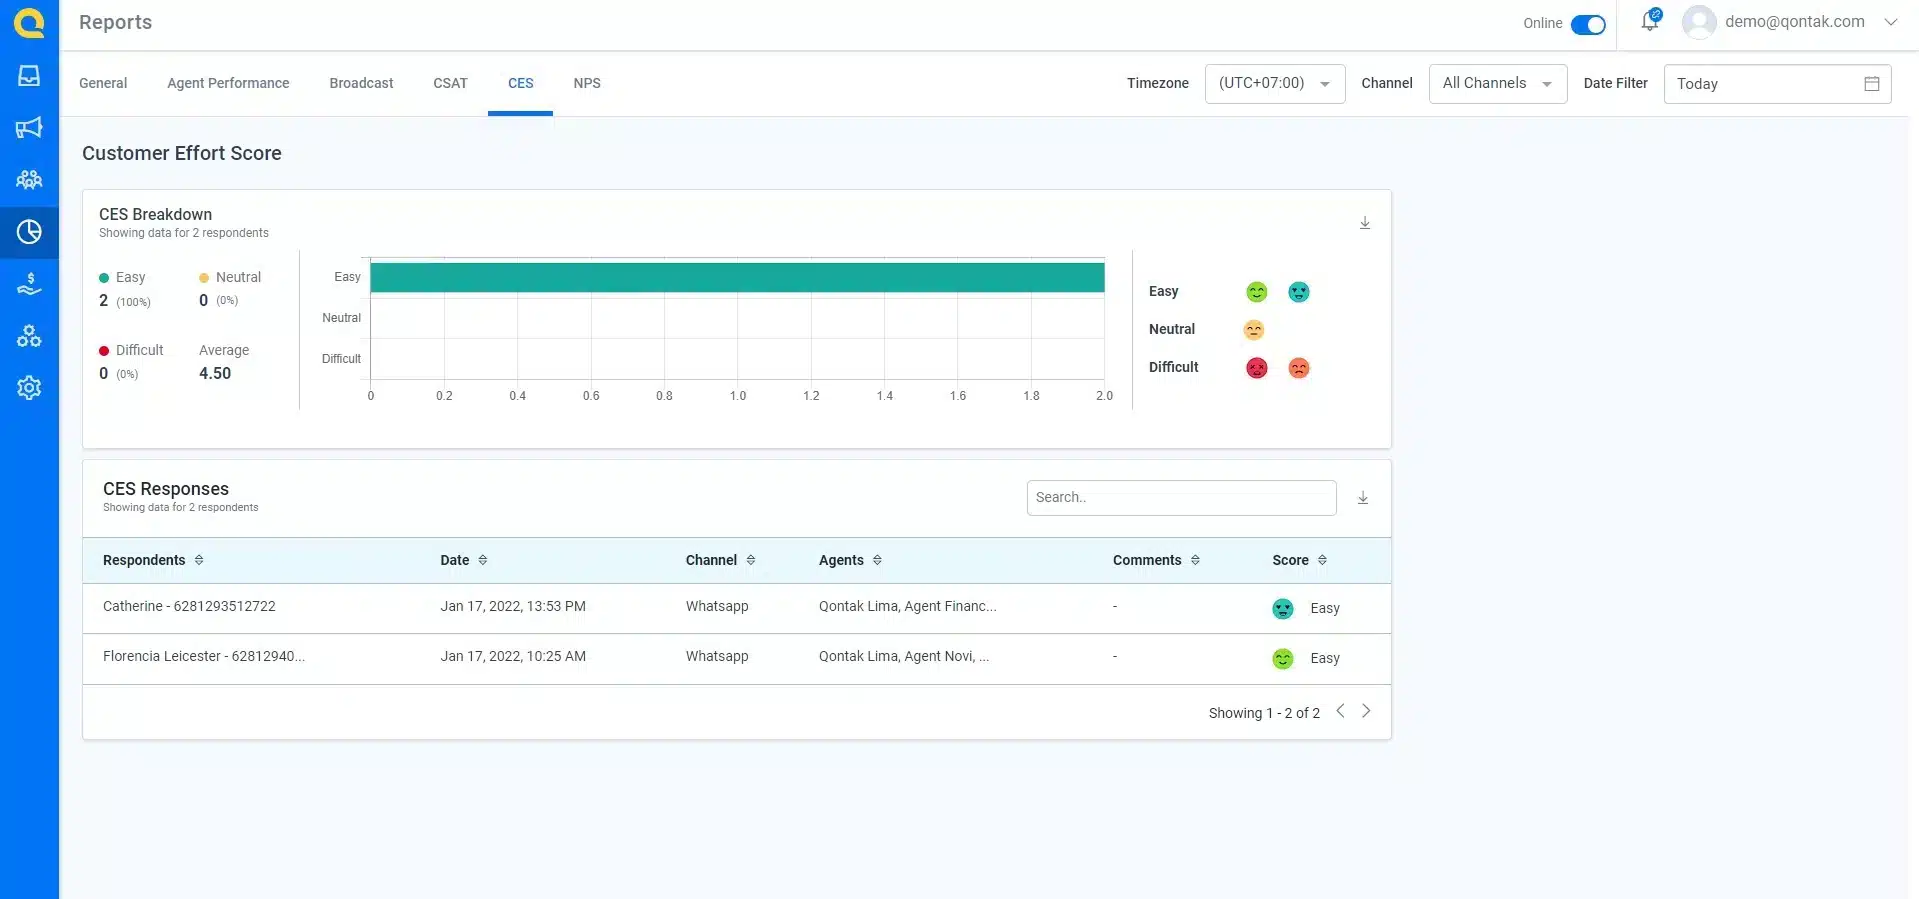Open the All Channels dropdown
The height and width of the screenshot is (899, 1919).
[1498, 84]
